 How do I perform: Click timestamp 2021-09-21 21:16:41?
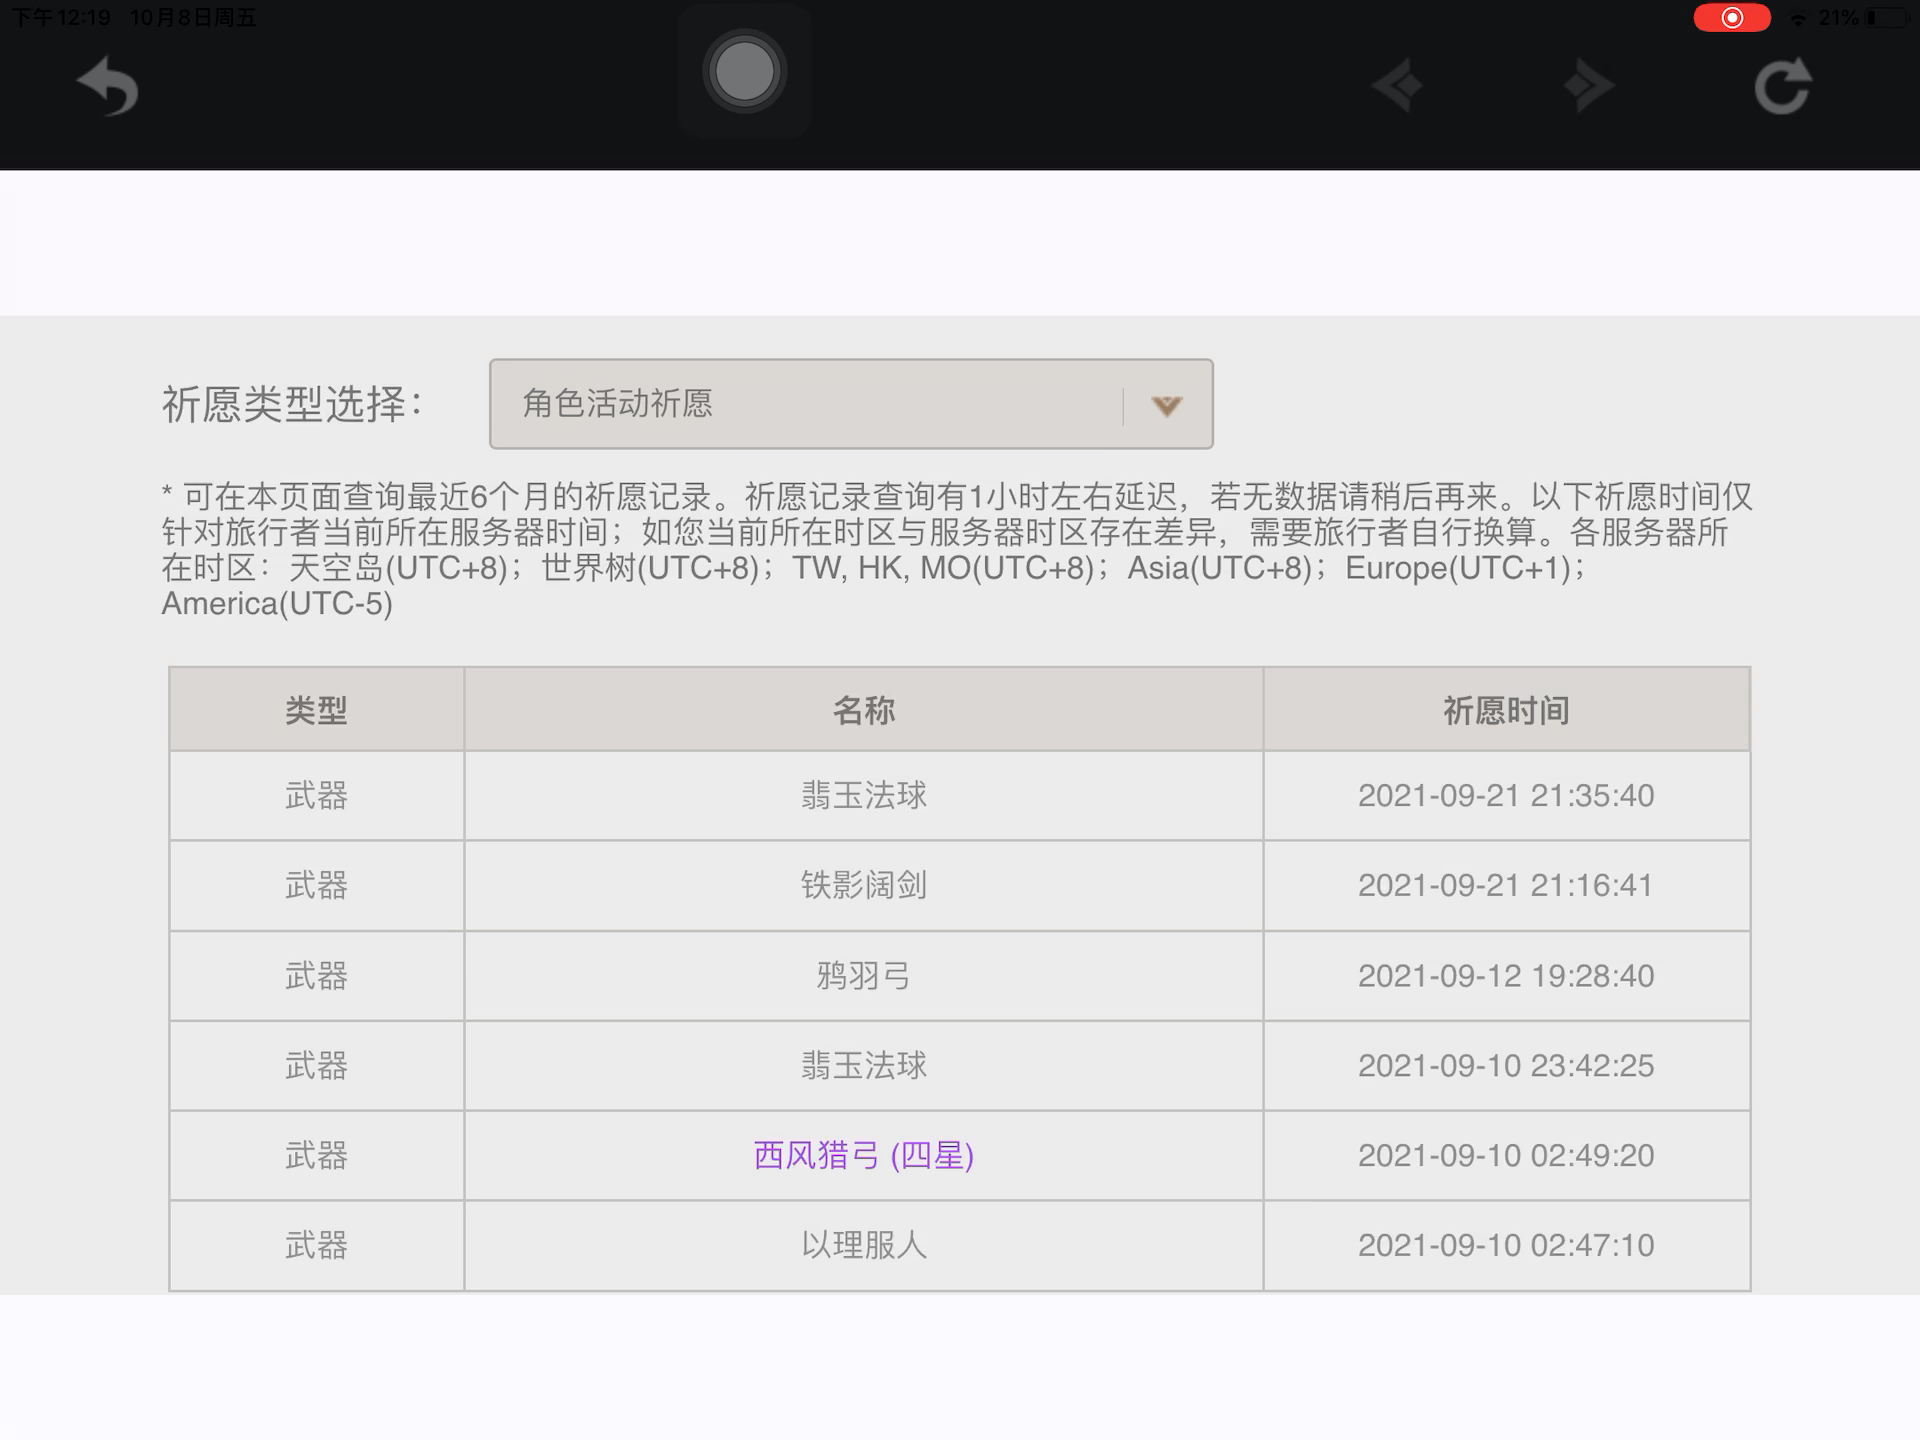(x=1506, y=886)
